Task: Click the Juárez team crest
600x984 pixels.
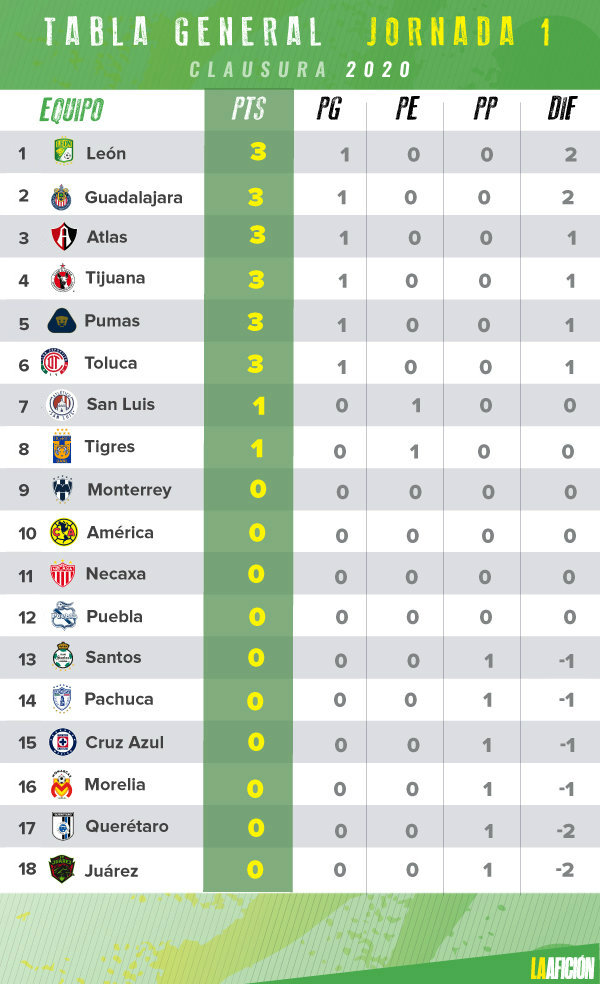Action: 62,869
